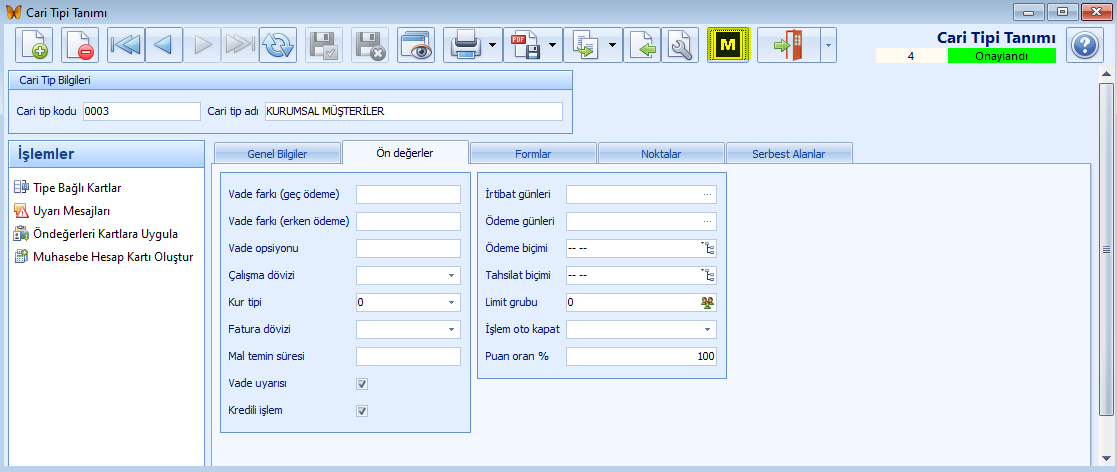Click Tipe Bağlı Kartlar link

[x=77, y=187]
